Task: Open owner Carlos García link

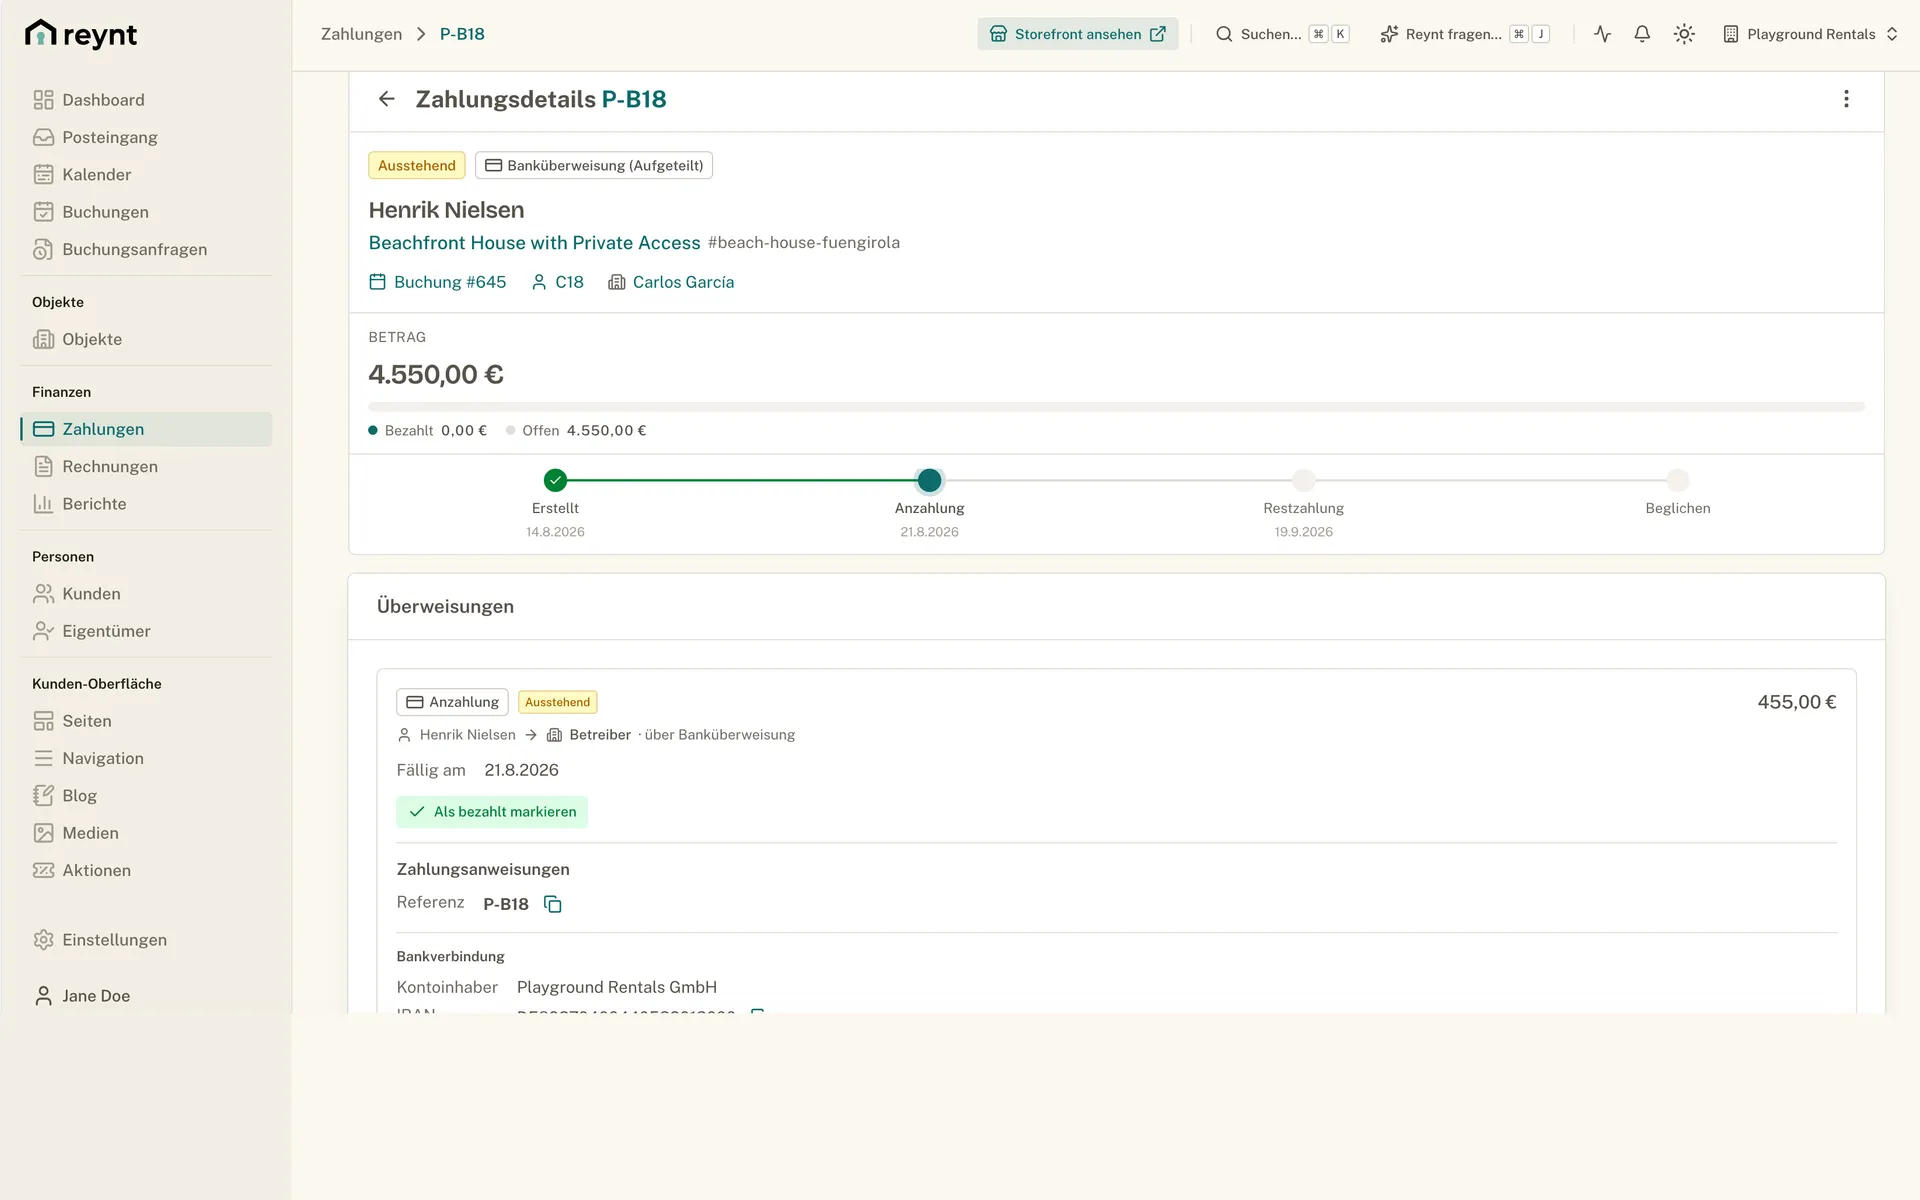Action: coord(671,282)
